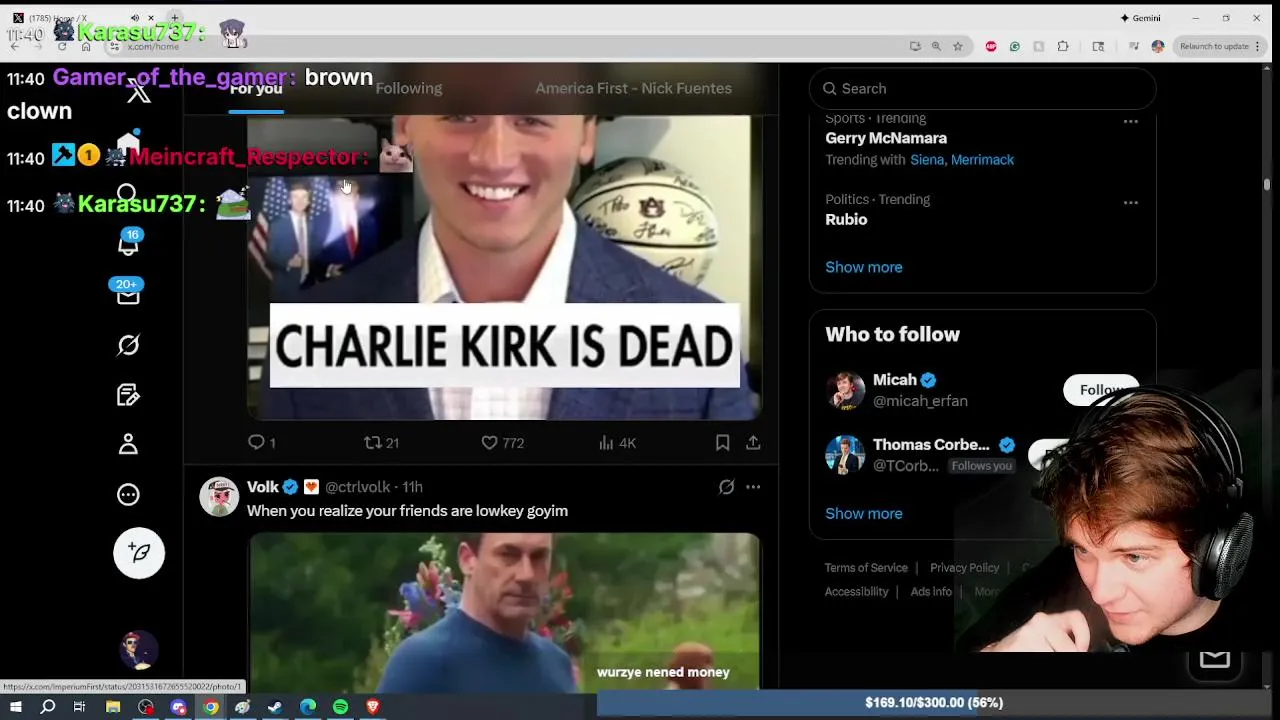
Task: Open Privacy Policy link
Action: pos(965,568)
